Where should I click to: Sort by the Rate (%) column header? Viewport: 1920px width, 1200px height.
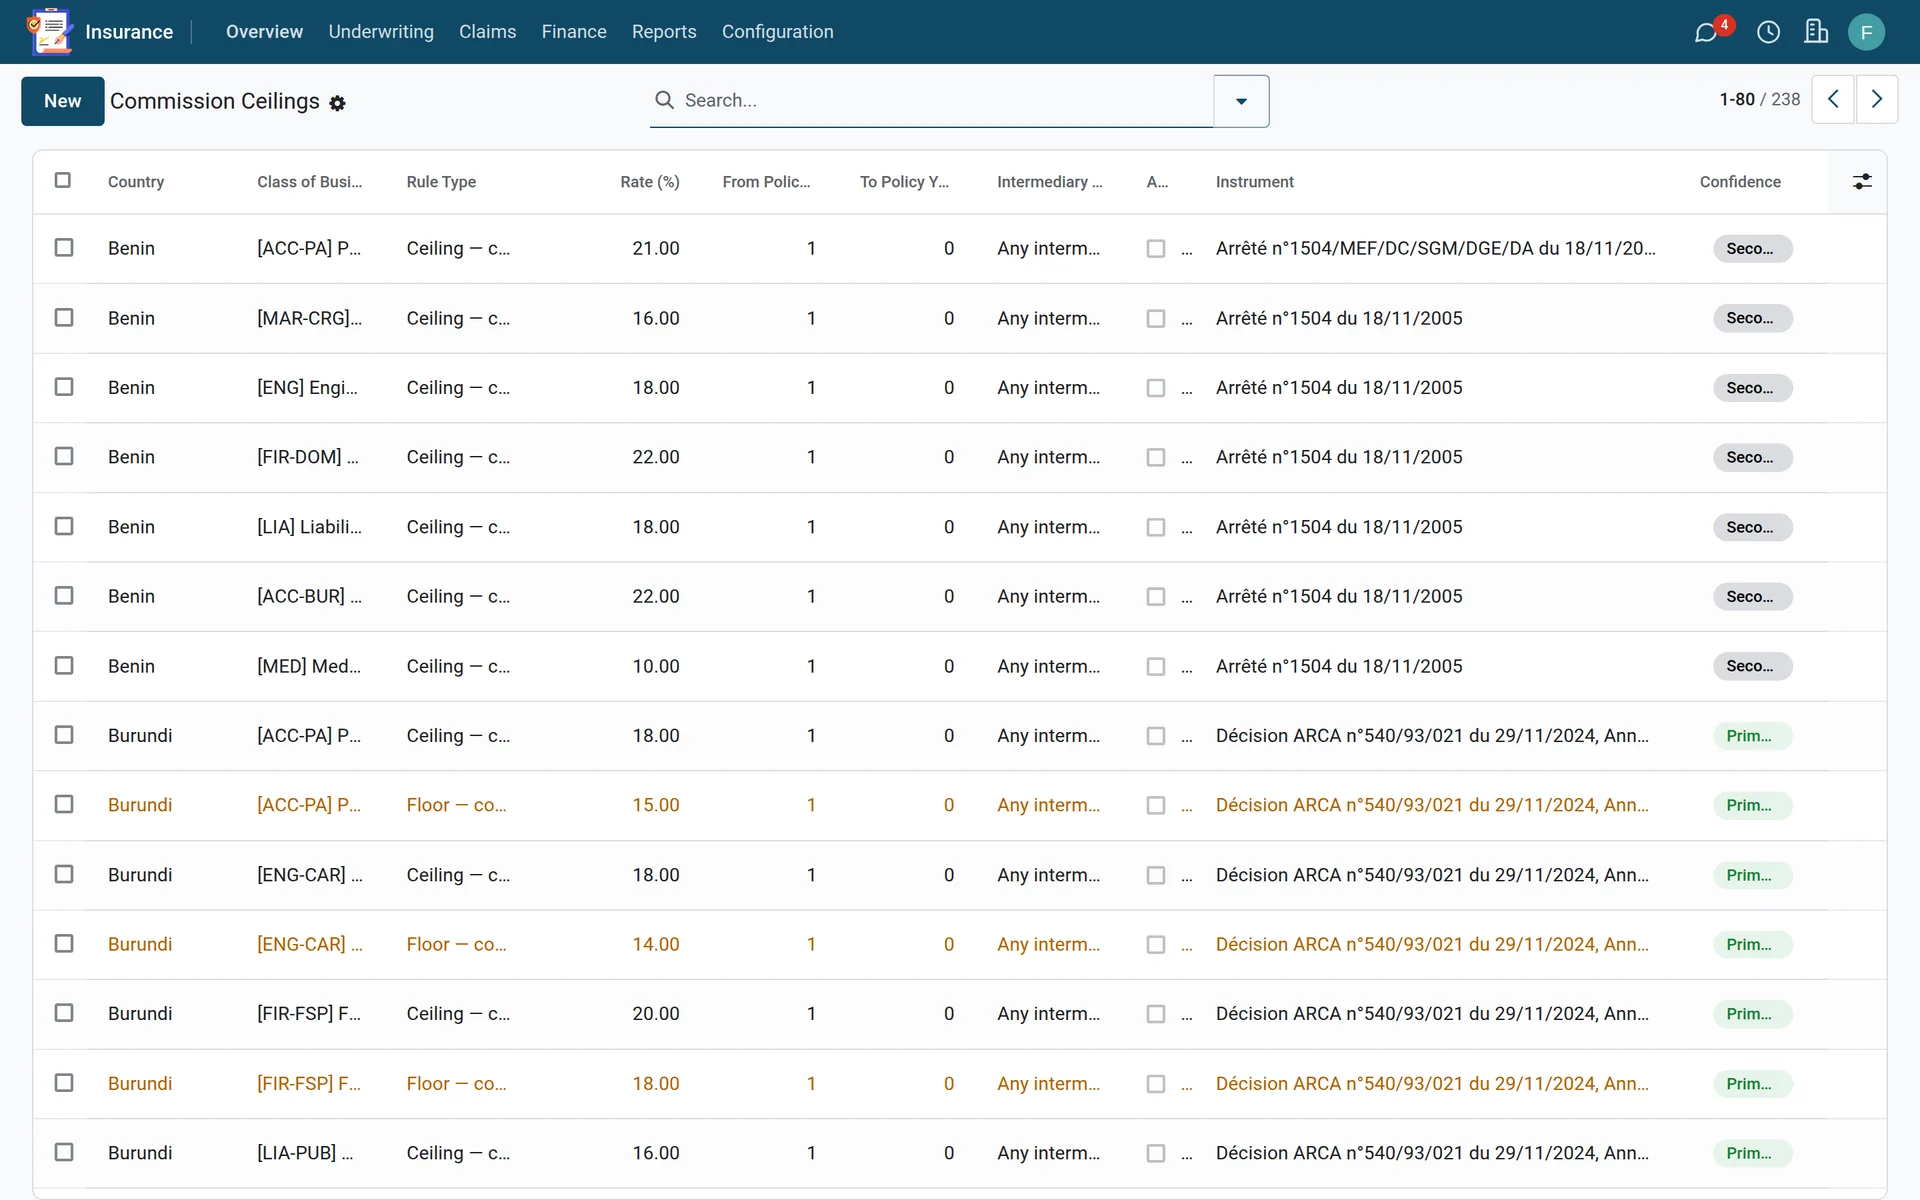tap(649, 182)
